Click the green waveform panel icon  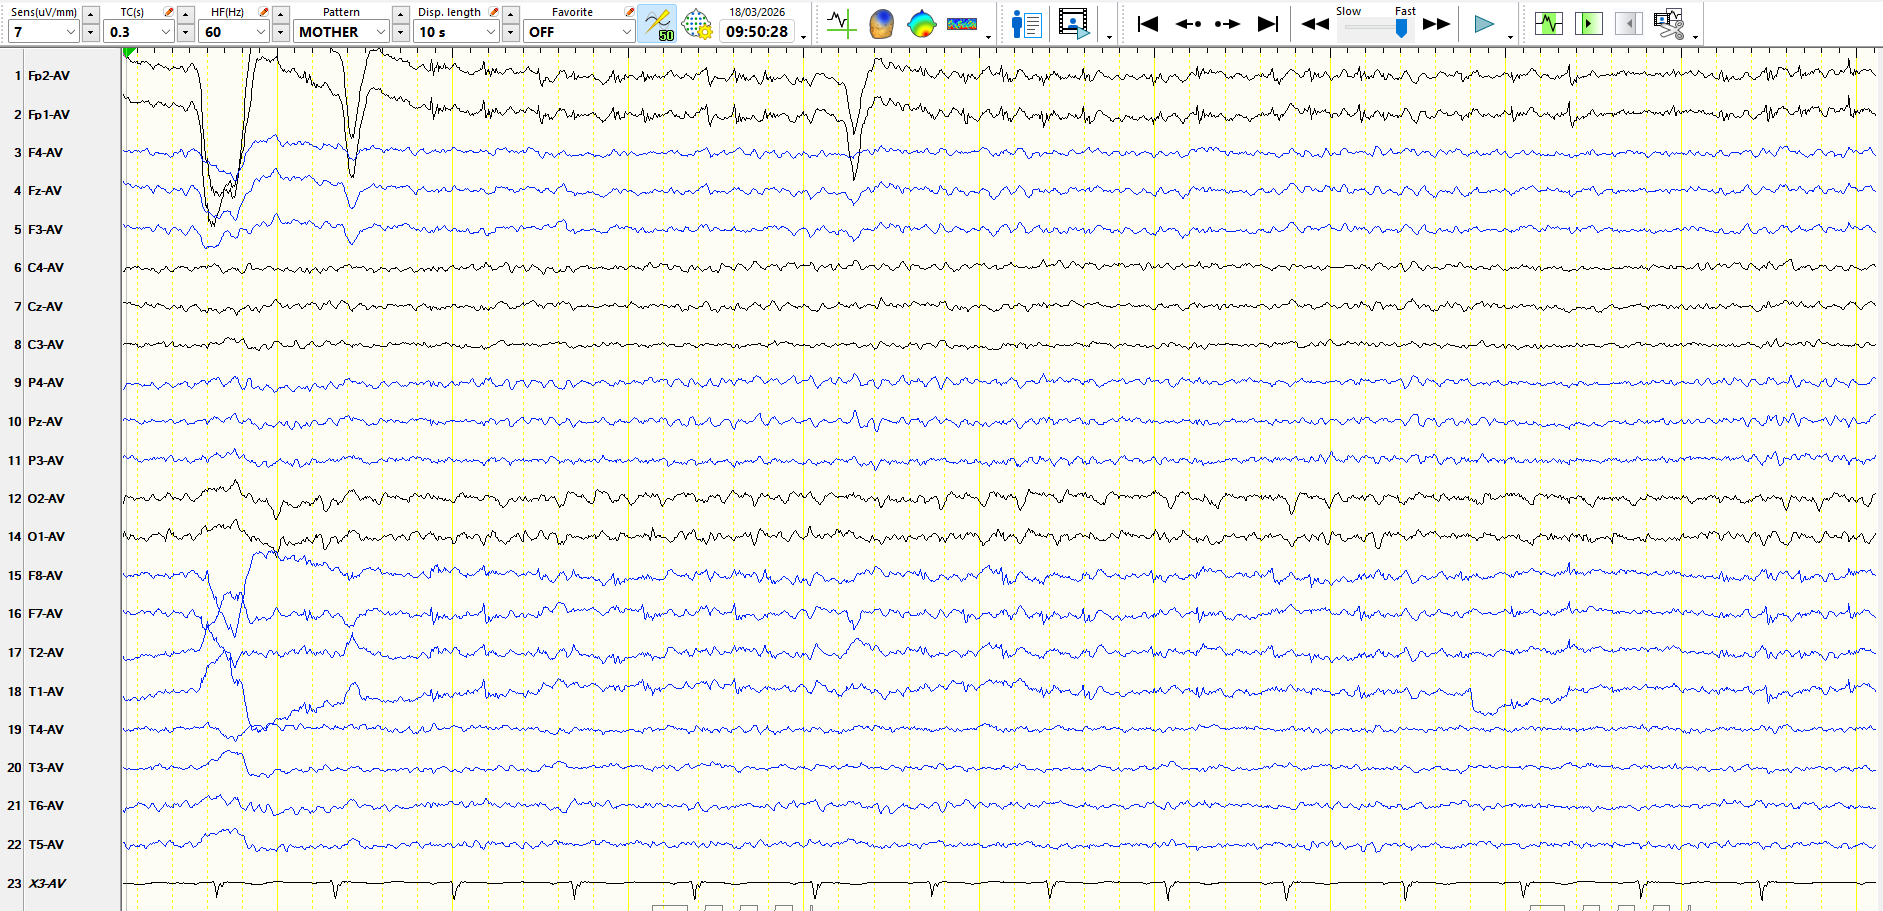[1548, 23]
